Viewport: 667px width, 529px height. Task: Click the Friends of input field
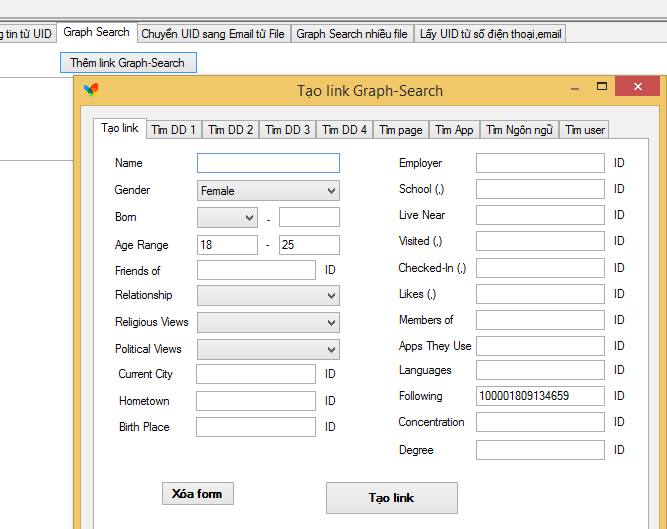tap(256, 270)
